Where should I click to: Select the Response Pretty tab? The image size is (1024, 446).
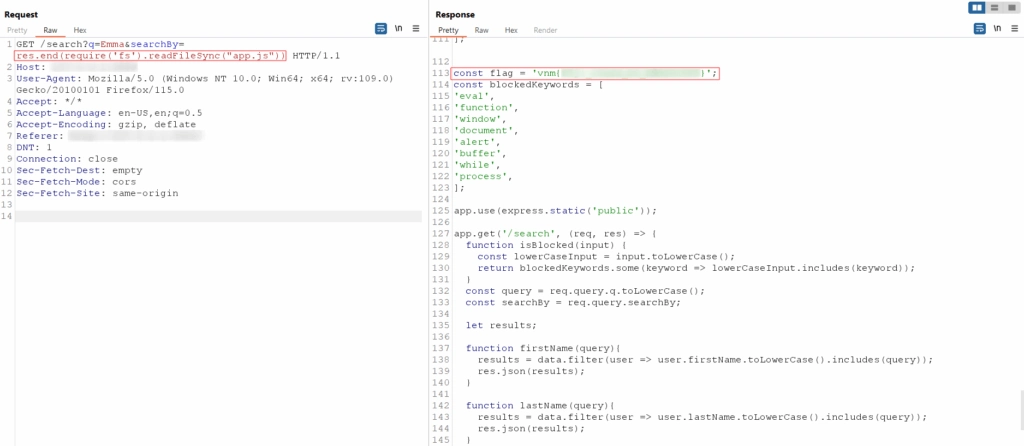(449, 31)
